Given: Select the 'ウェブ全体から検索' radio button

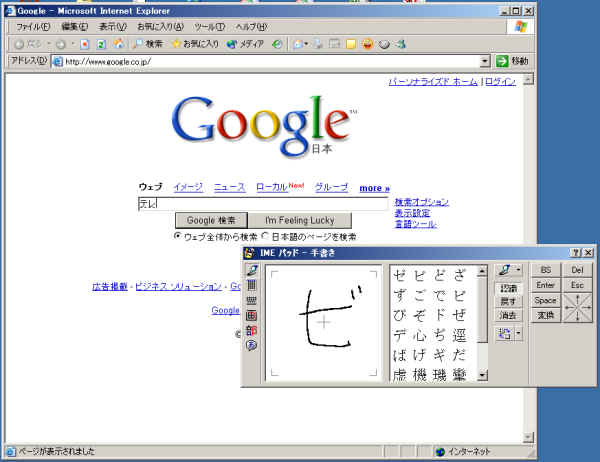Looking at the screenshot, I should tap(177, 236).
